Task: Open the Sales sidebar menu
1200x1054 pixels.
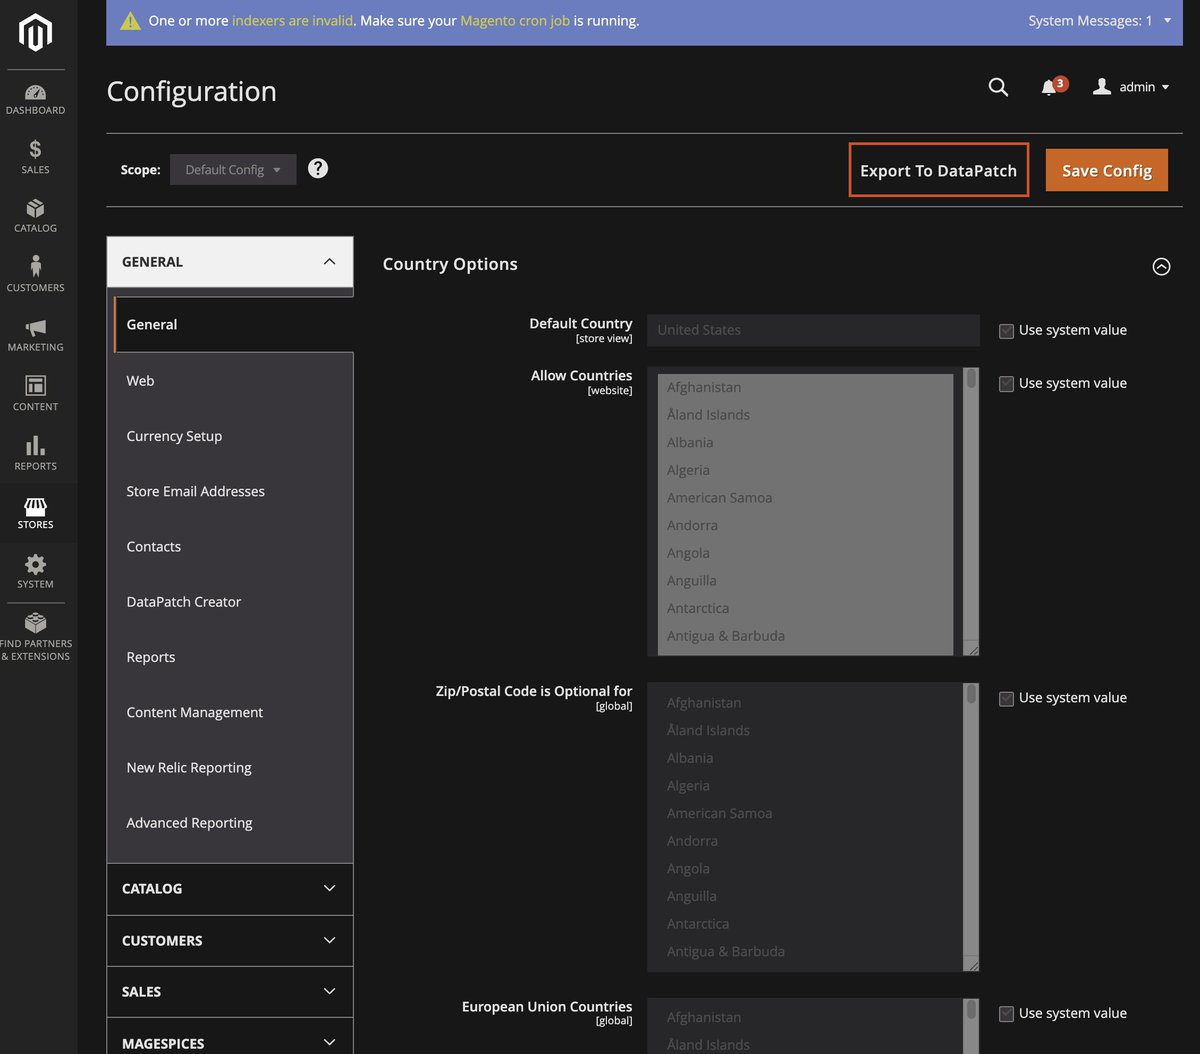Action: click(35, 158)
